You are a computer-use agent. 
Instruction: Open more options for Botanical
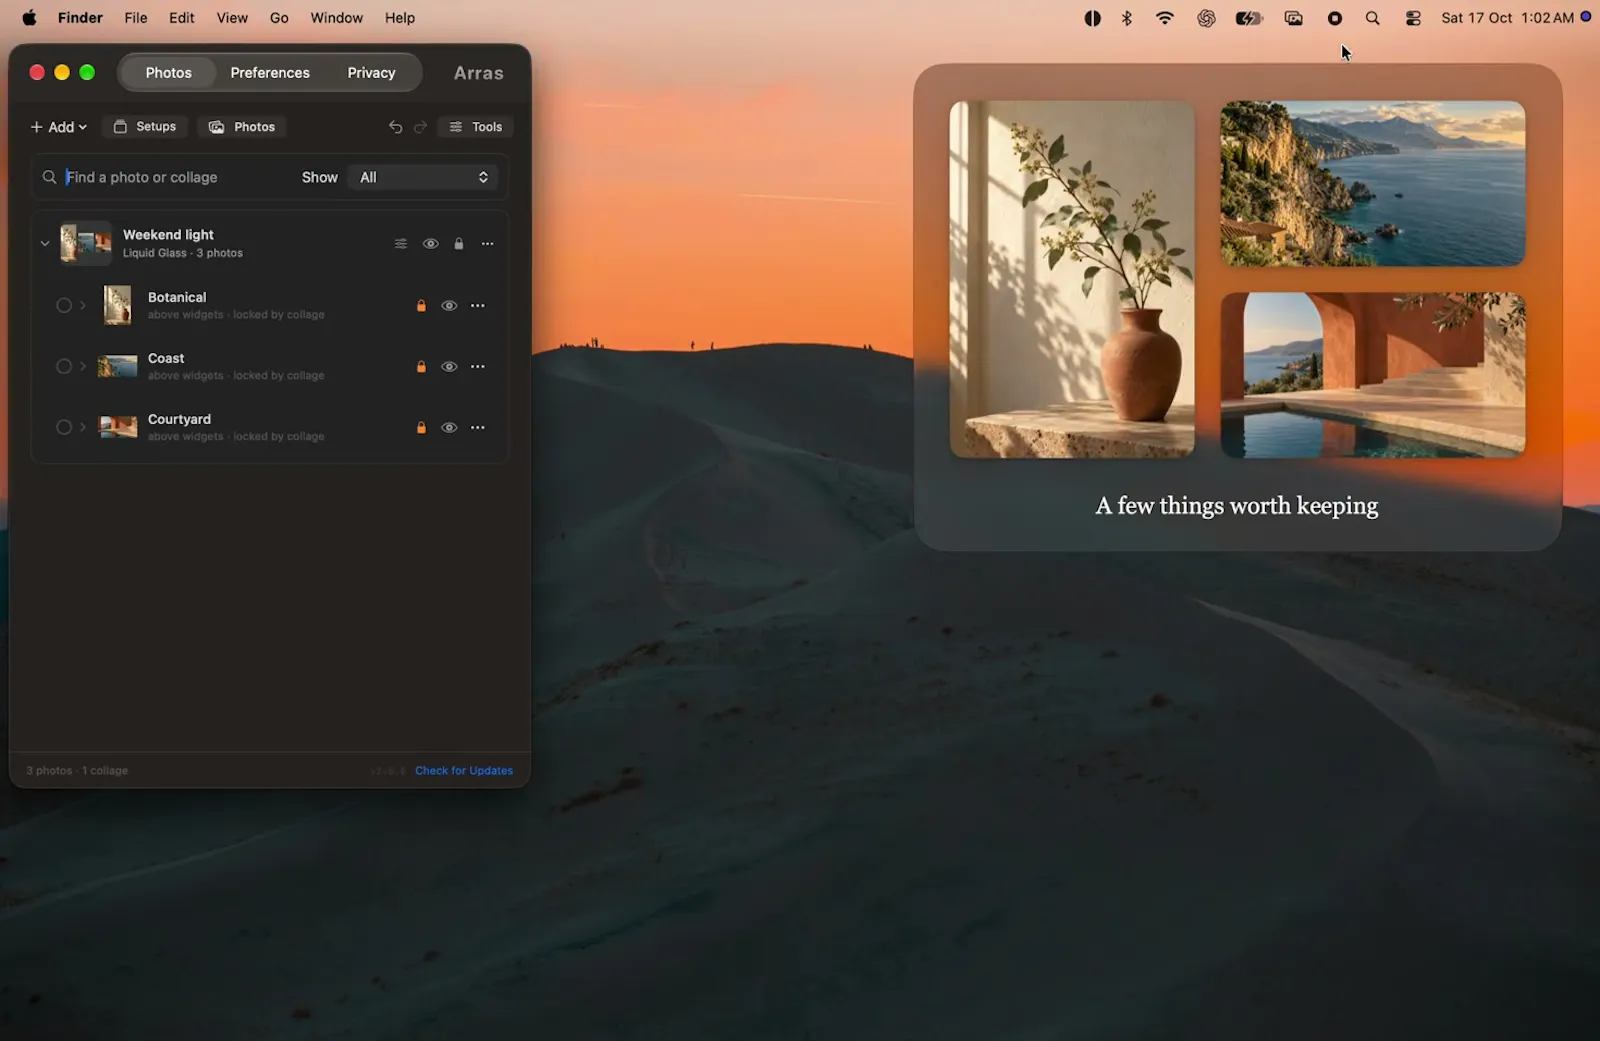pos(478,306)
